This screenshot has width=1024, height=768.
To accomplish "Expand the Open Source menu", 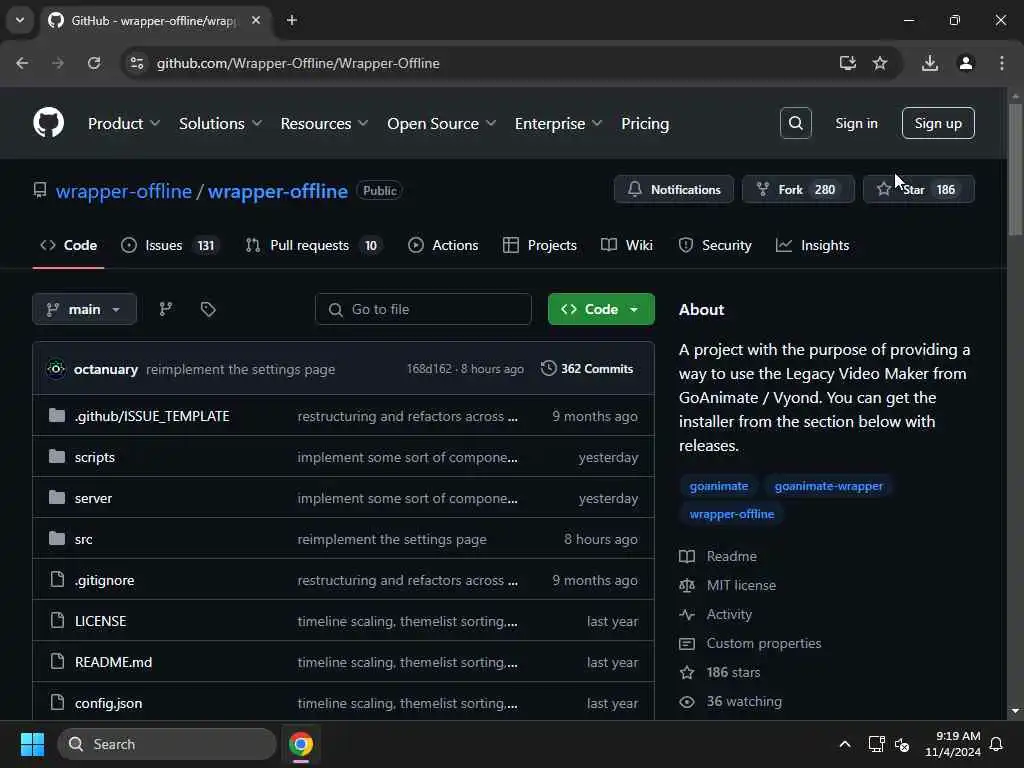I will tap(441, 123).
